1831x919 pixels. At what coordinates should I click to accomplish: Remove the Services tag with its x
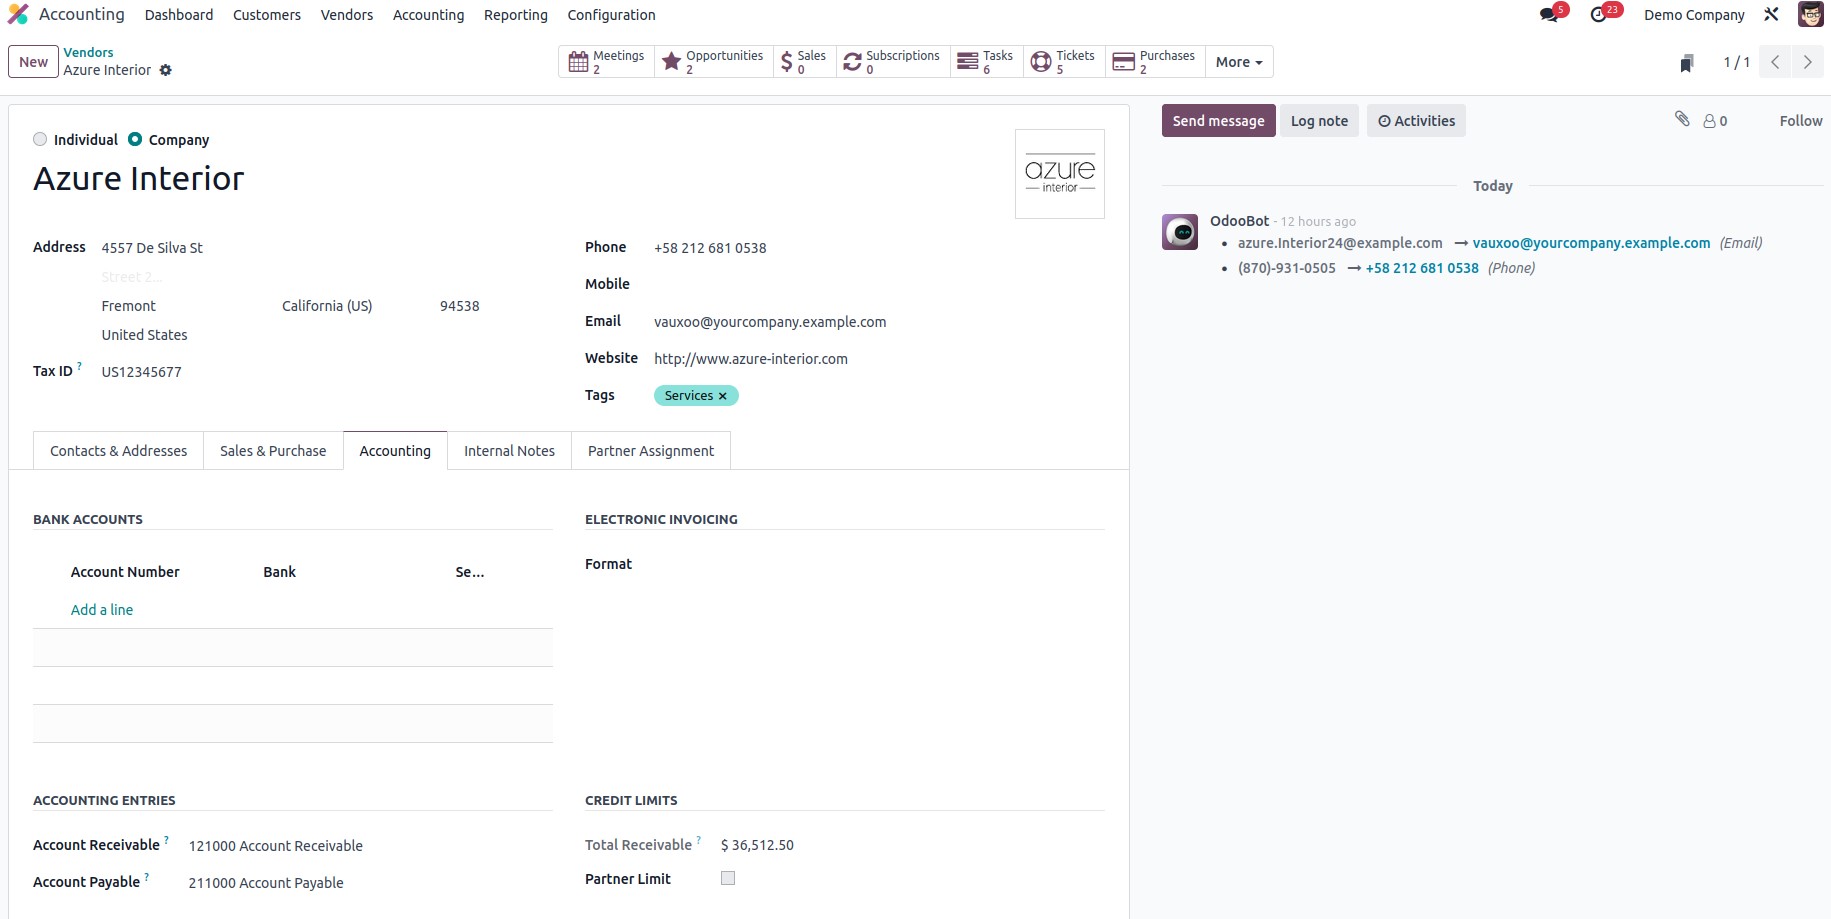click(x=723, y=396)
